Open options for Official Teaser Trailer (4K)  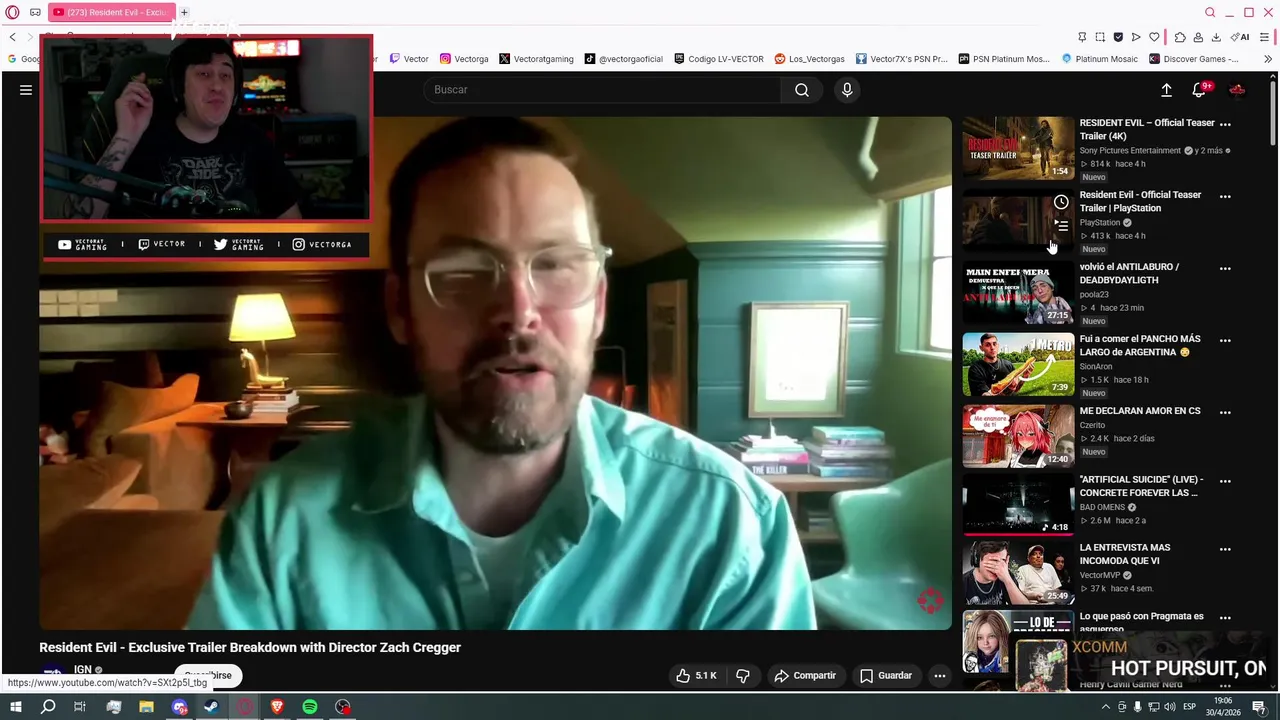click(x=1225, y=125)
